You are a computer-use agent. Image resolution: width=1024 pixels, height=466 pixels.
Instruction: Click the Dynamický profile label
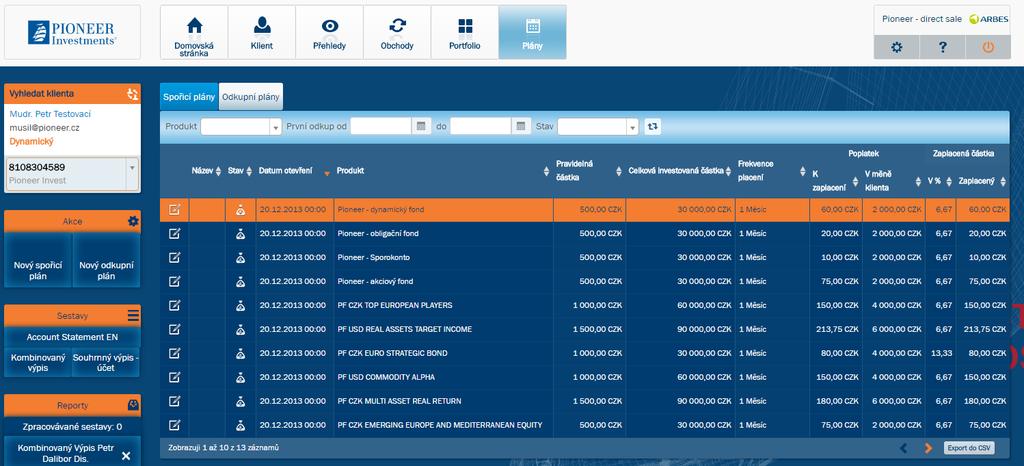(31, 142)
